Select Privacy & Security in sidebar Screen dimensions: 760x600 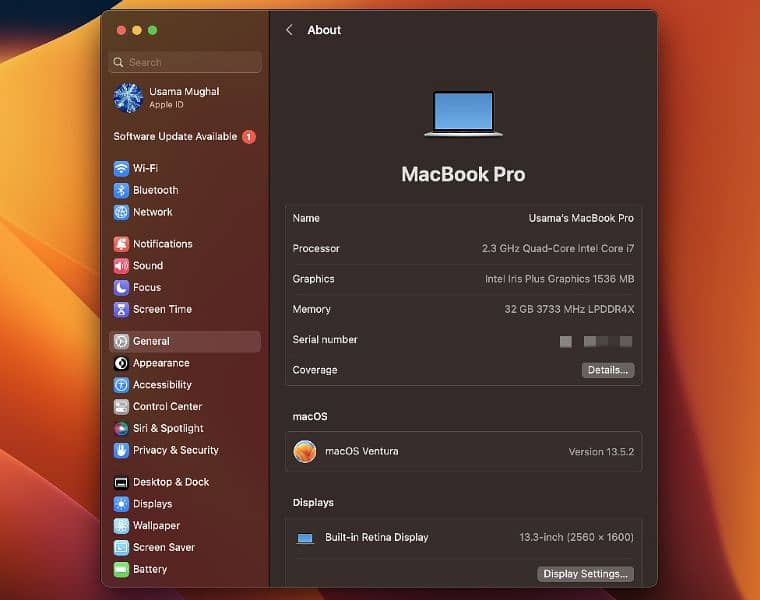tap(175, 450)
